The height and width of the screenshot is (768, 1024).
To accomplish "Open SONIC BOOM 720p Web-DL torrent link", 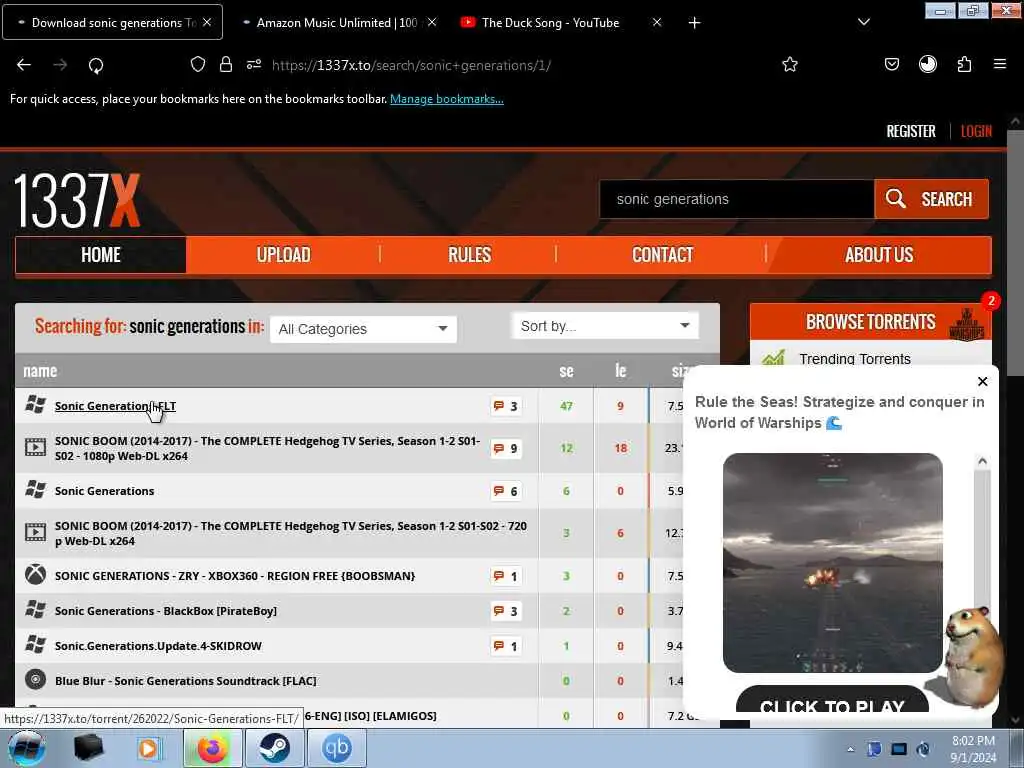I will point(291,534).
